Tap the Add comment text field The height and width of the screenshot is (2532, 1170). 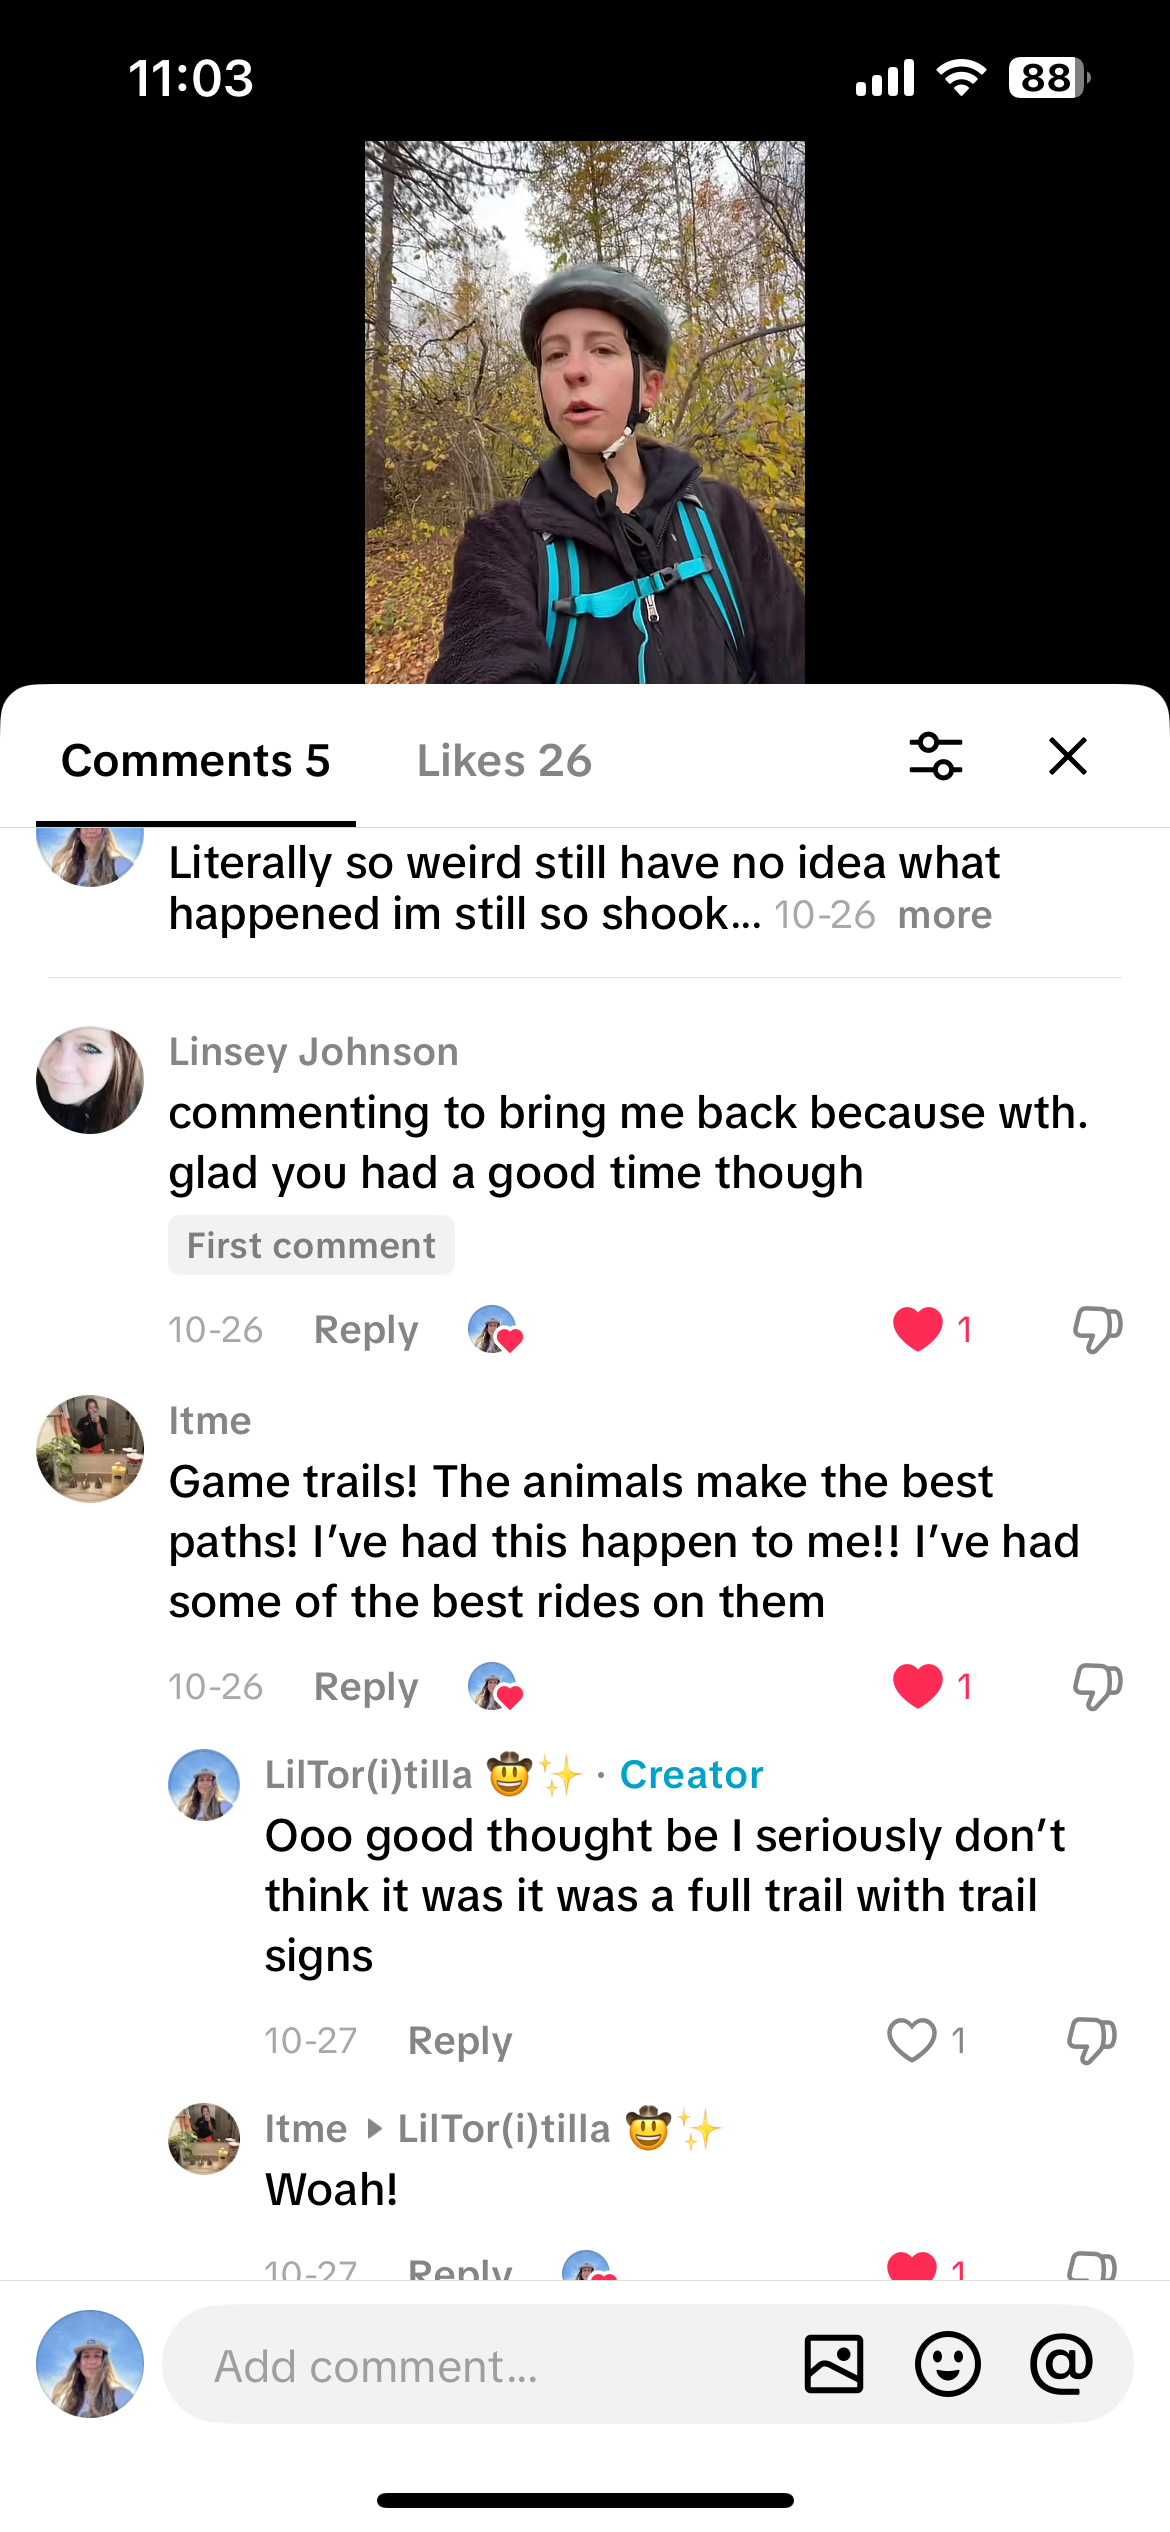pos(480,2366)
